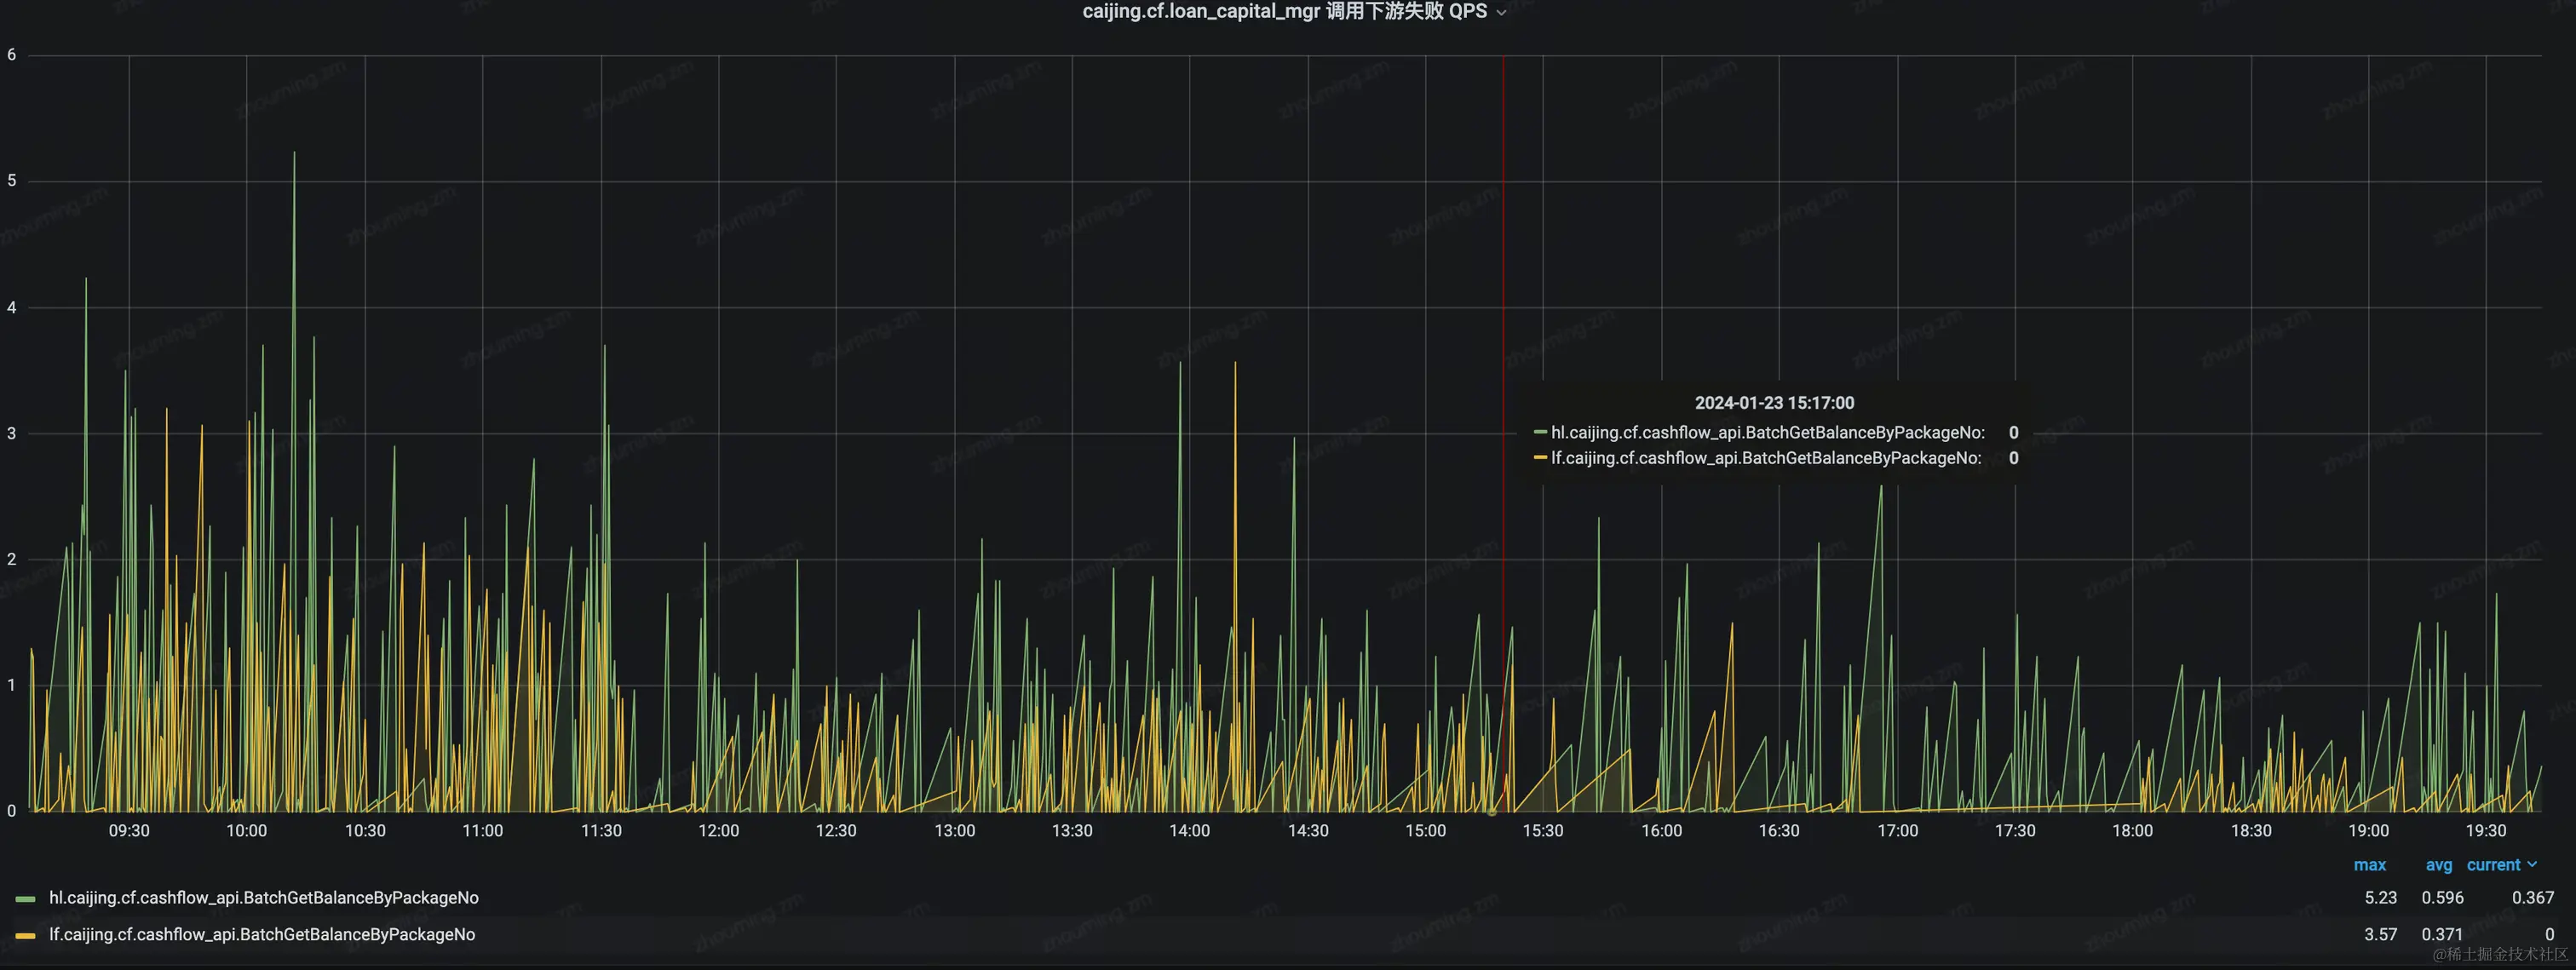Click the y-axis label 6
The height and width of the screenshot is (970, 2576).
tap(12, 55)
